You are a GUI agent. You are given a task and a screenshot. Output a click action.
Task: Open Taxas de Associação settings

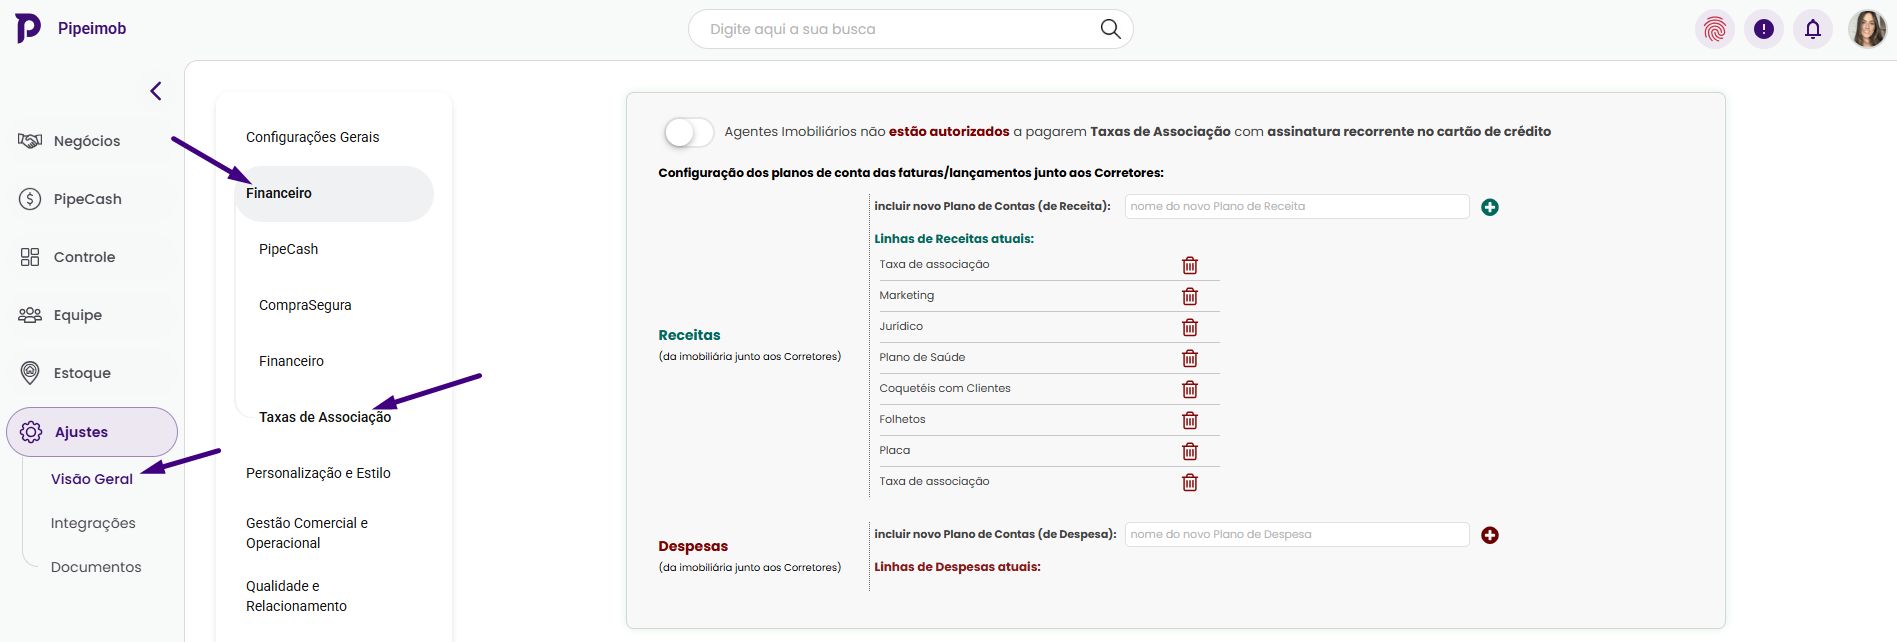coord(324,417)
